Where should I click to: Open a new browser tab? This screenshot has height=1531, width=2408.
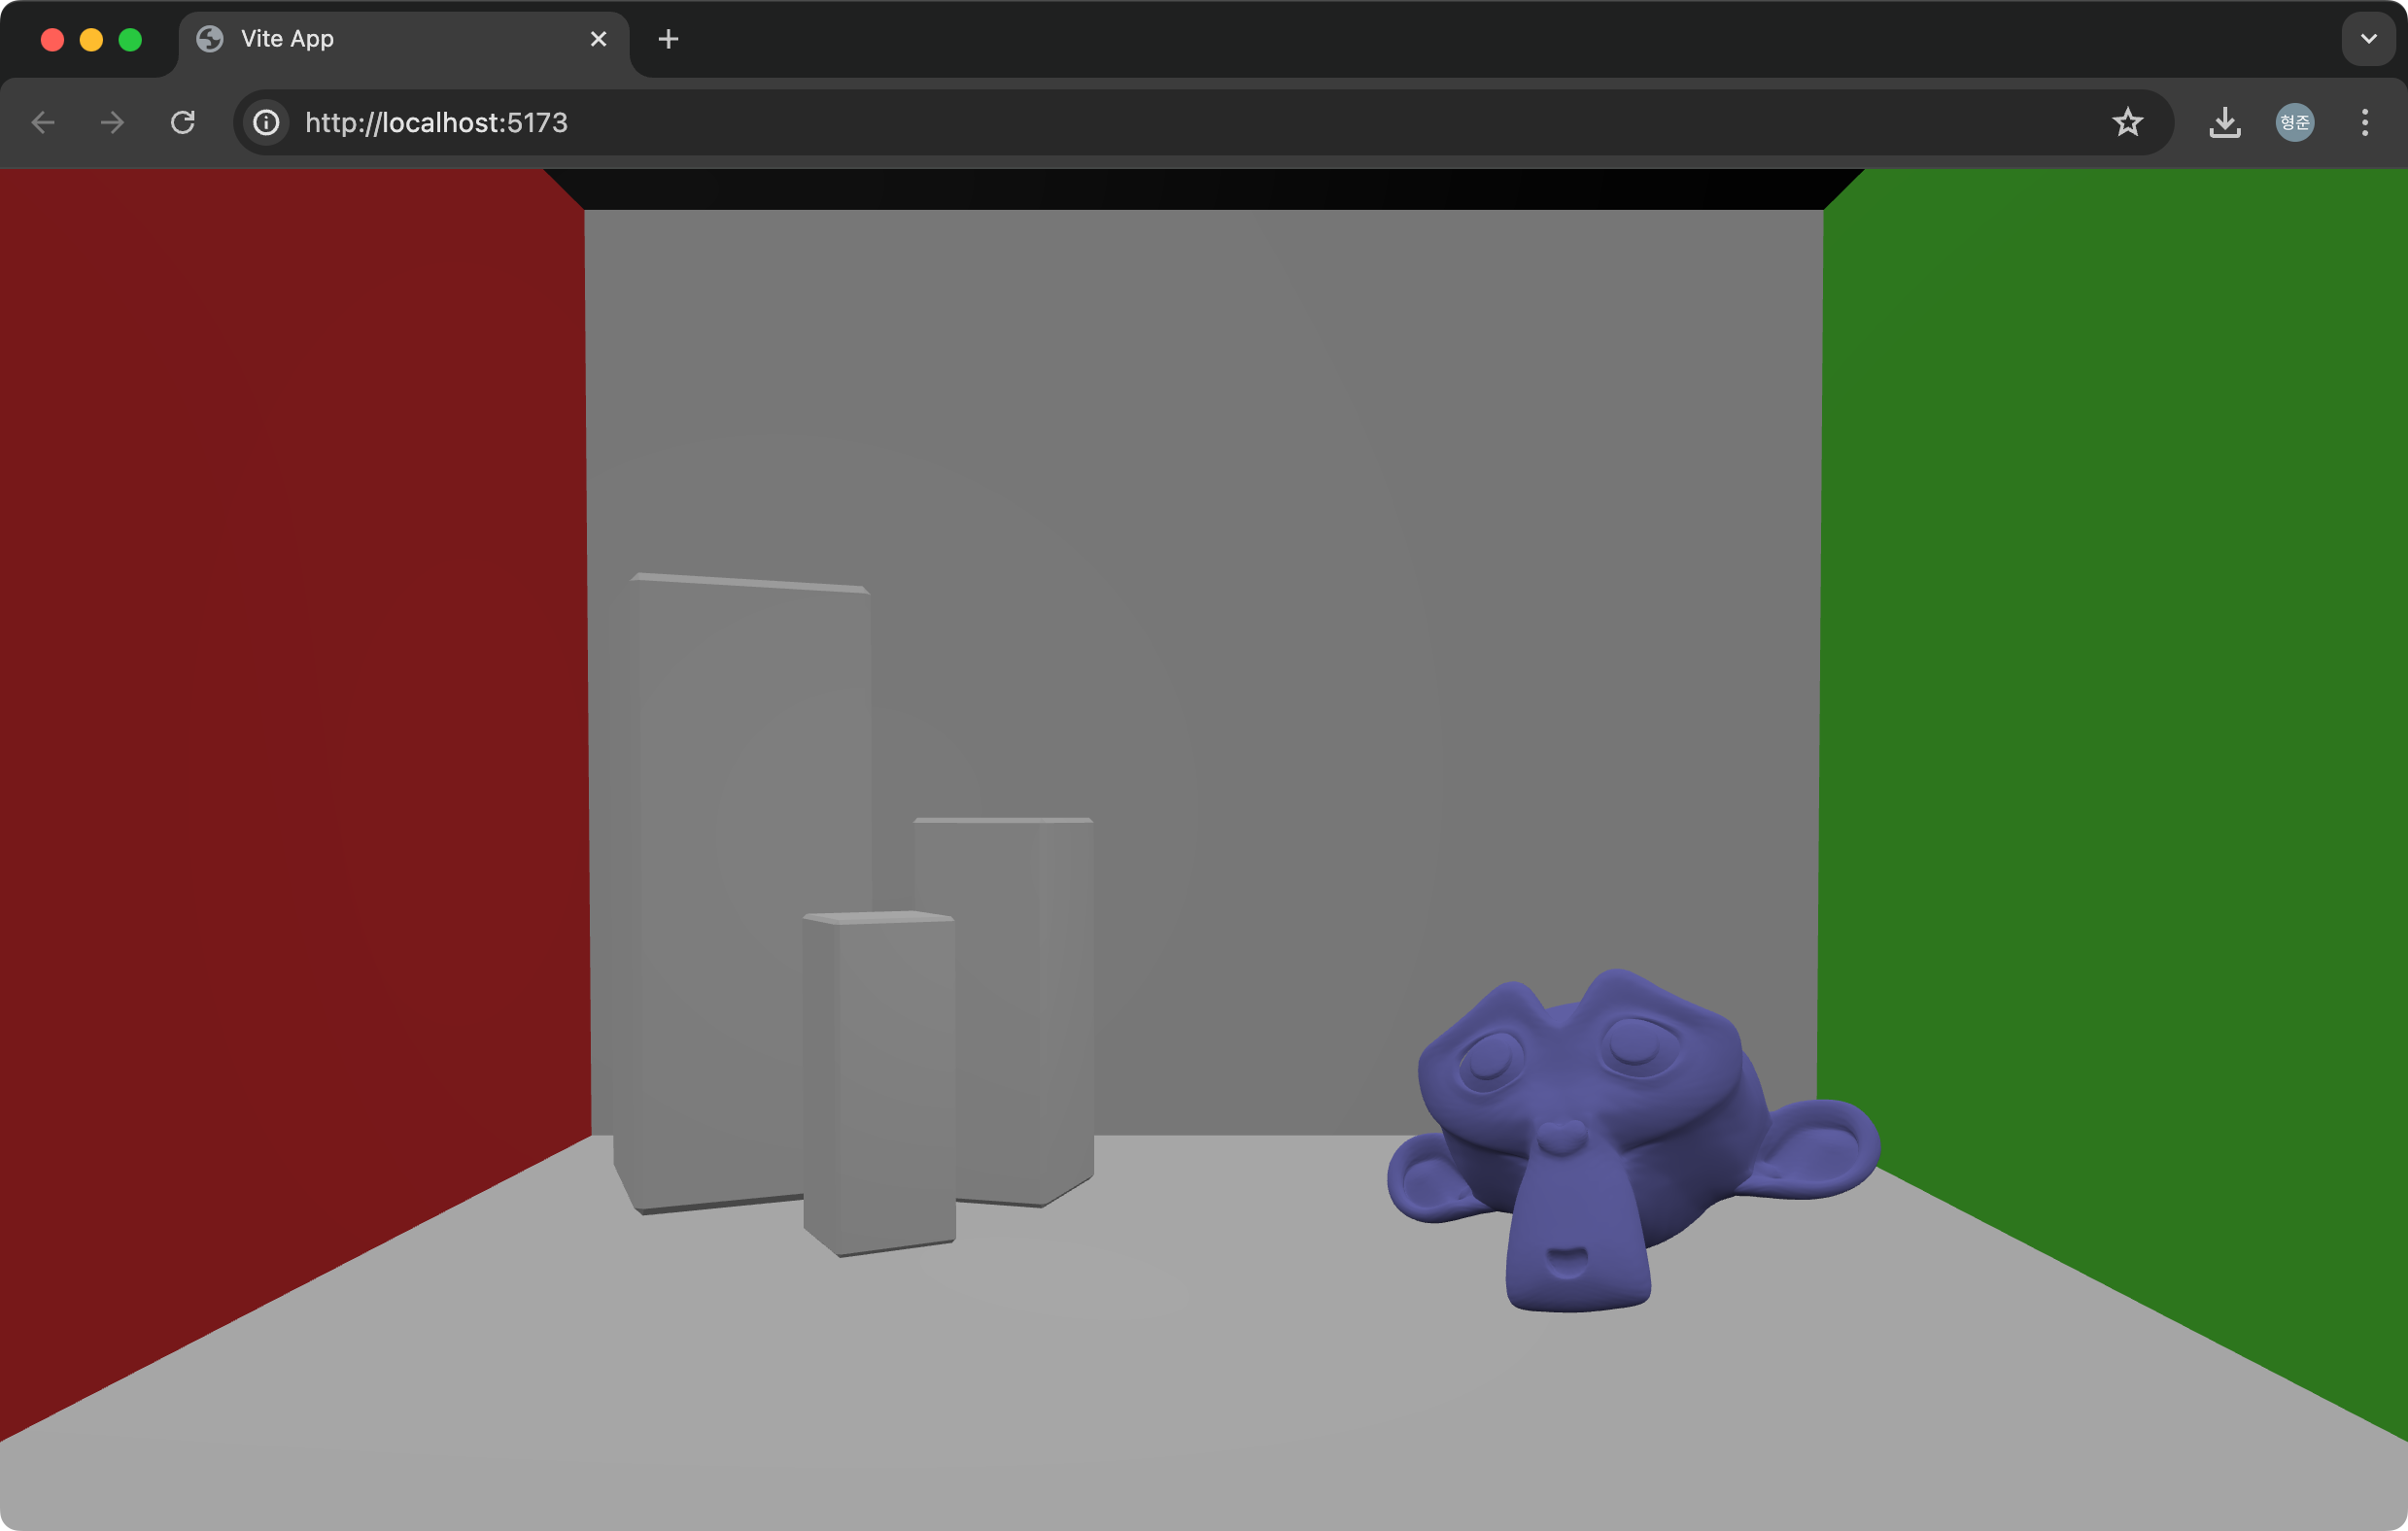tap(669, 39)
